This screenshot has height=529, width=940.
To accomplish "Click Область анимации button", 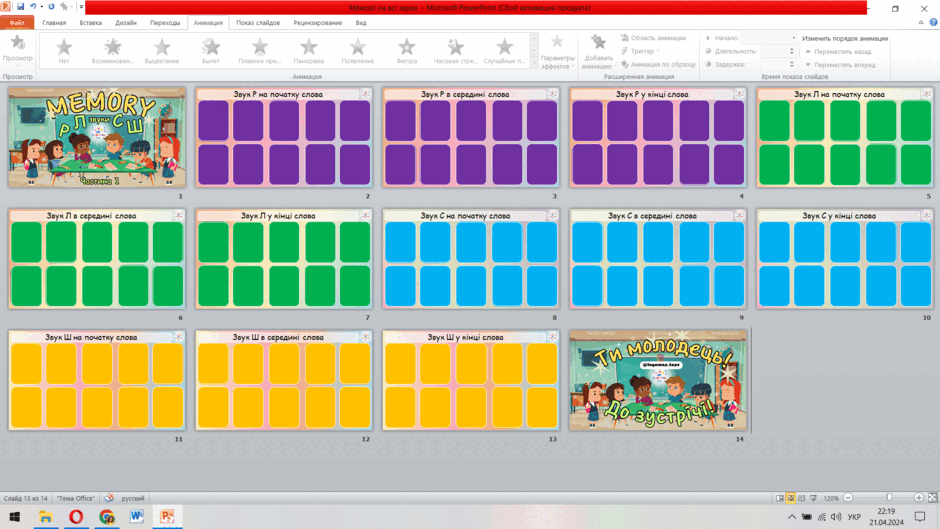I will click(653, 38).
